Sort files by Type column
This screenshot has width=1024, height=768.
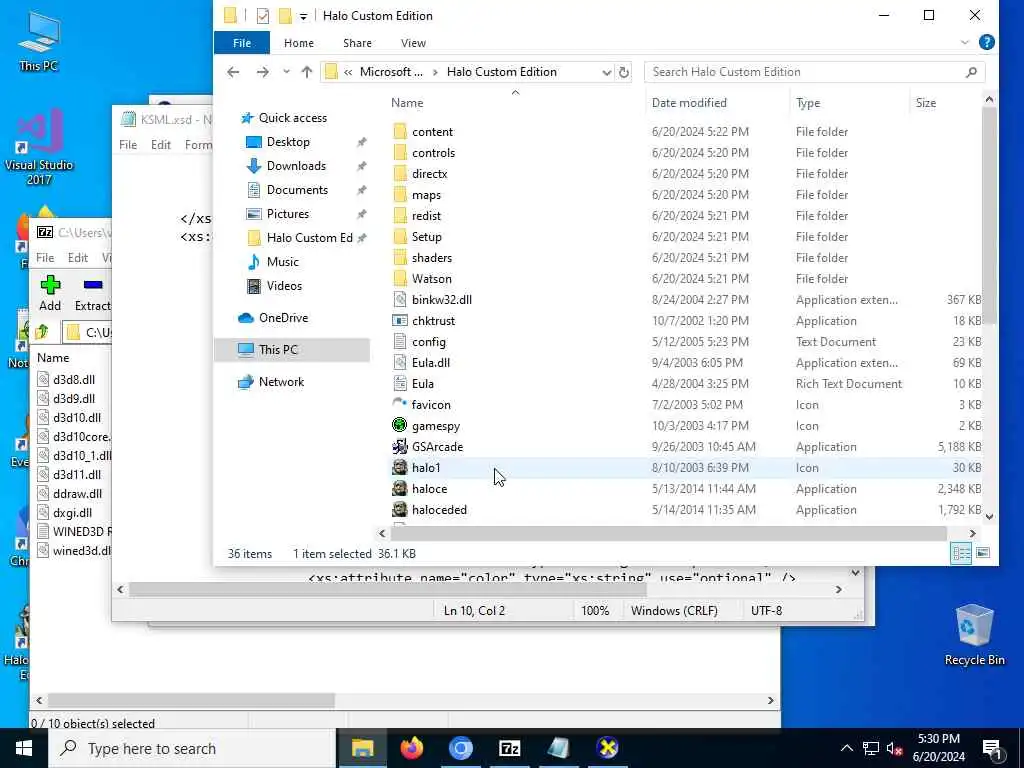pos(849,103)
